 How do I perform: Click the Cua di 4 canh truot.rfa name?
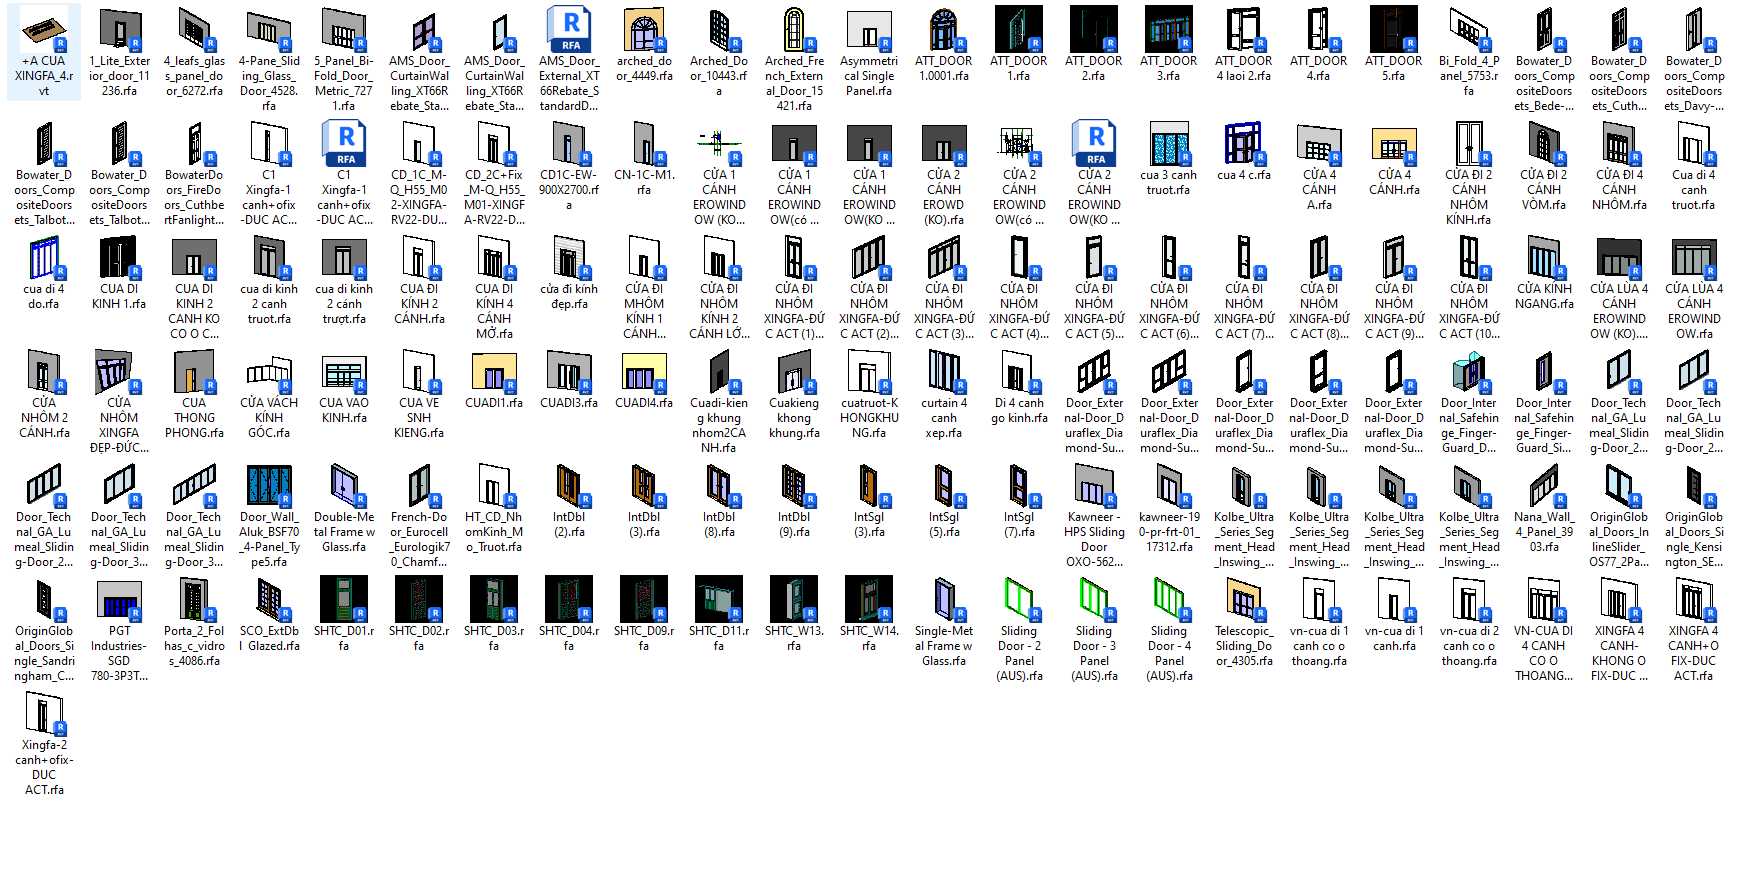1694,190
